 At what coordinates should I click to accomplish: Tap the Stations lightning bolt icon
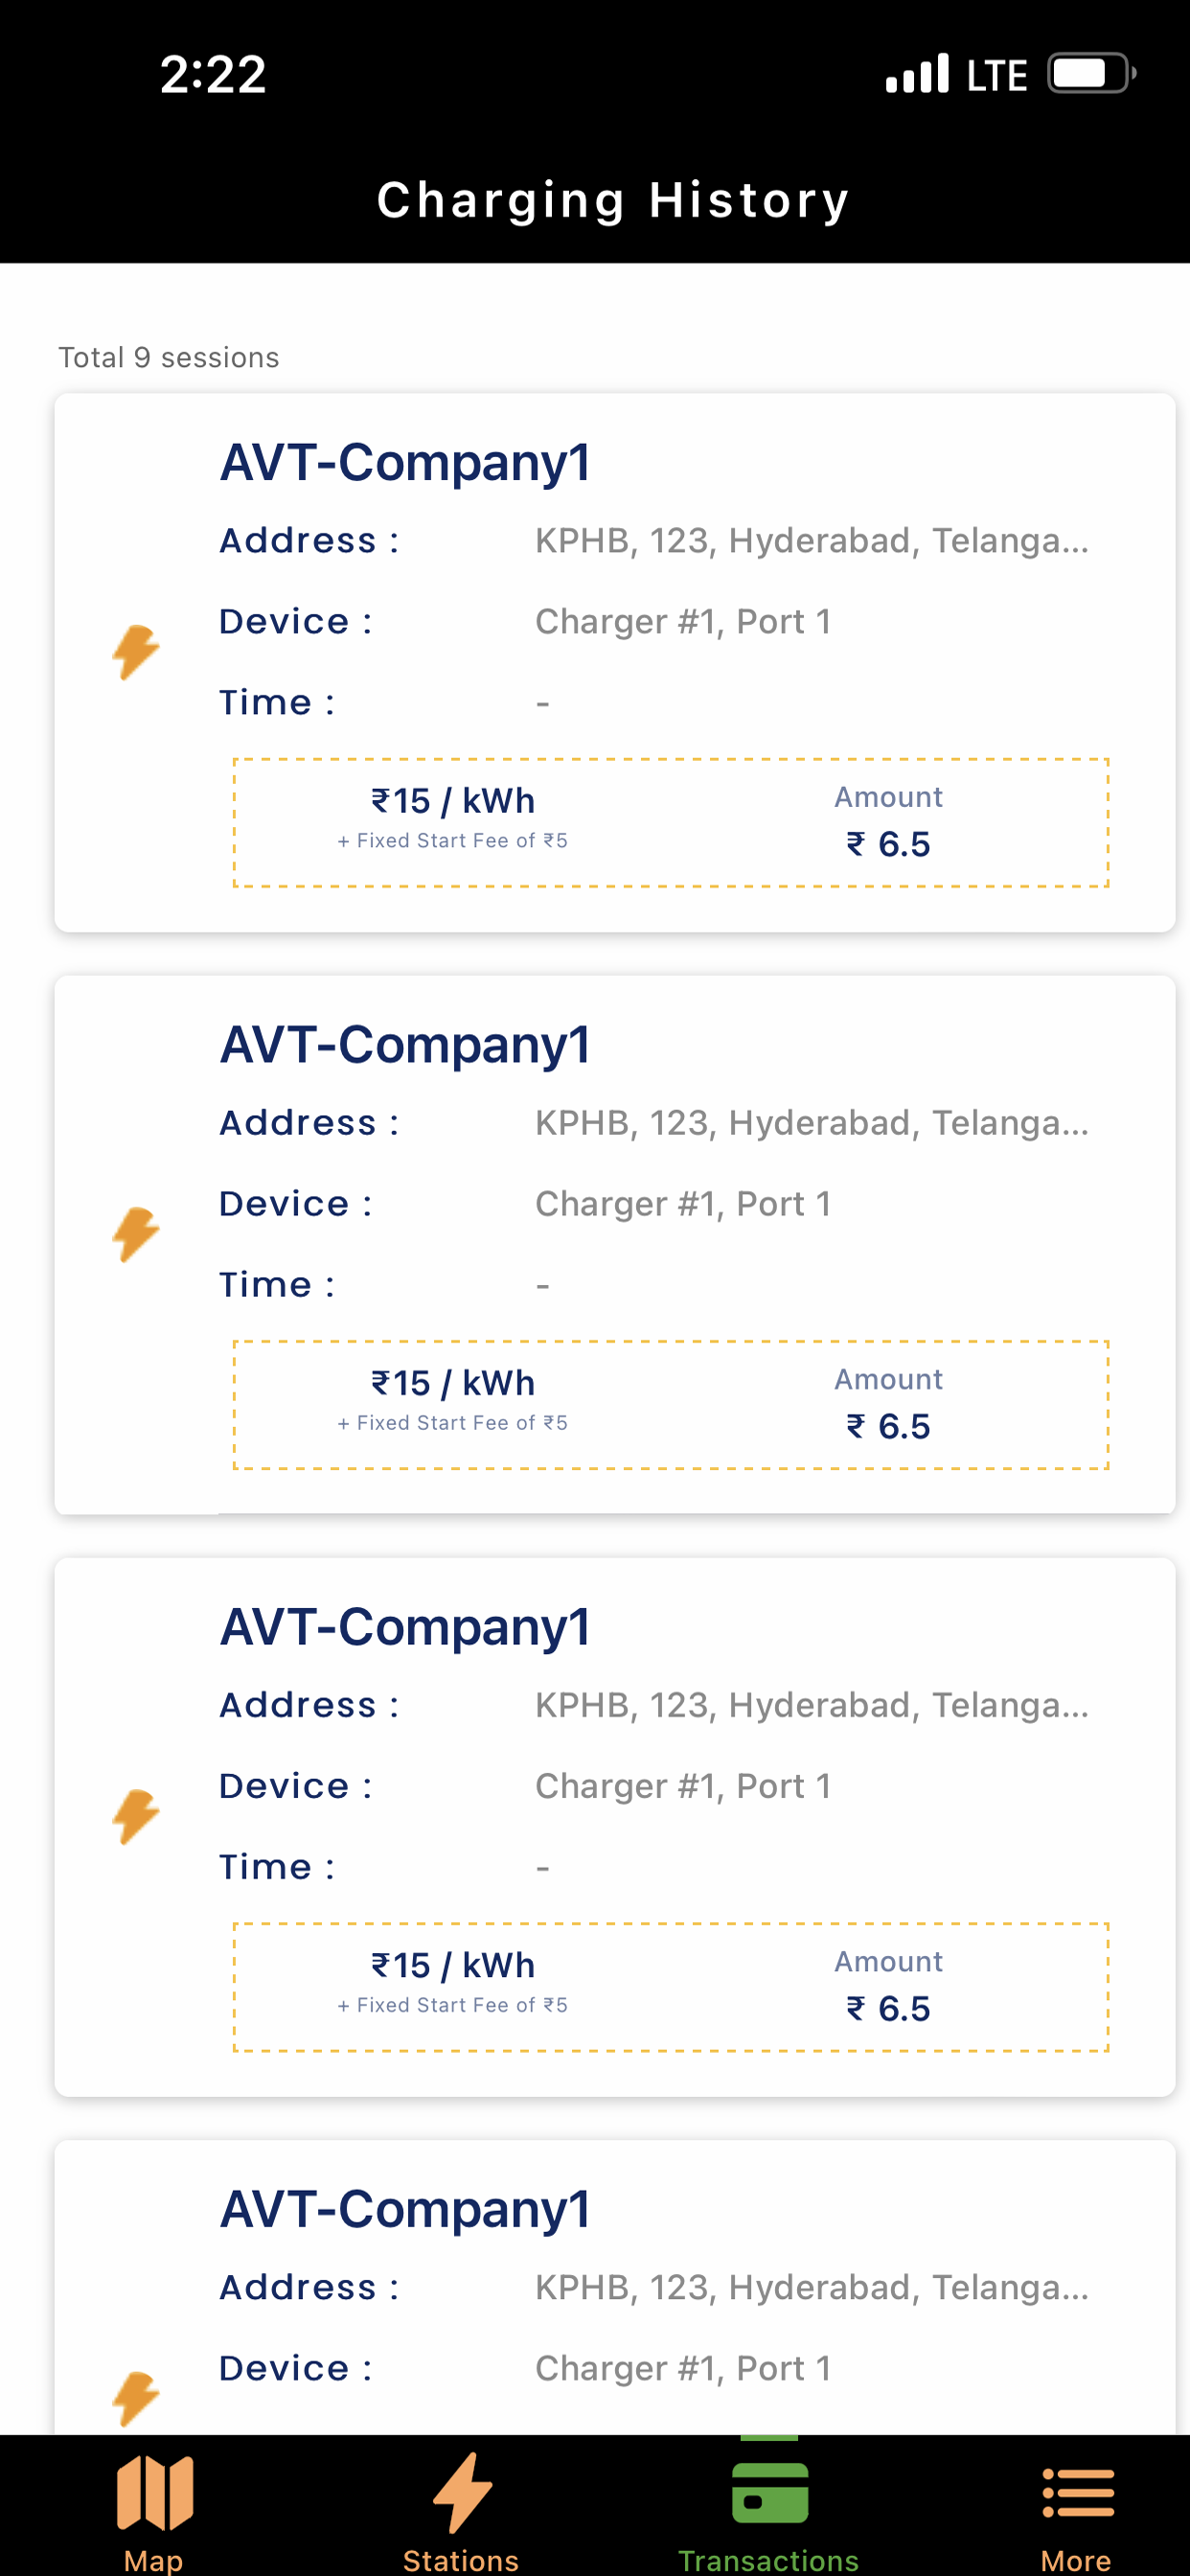pos(462,2492)
